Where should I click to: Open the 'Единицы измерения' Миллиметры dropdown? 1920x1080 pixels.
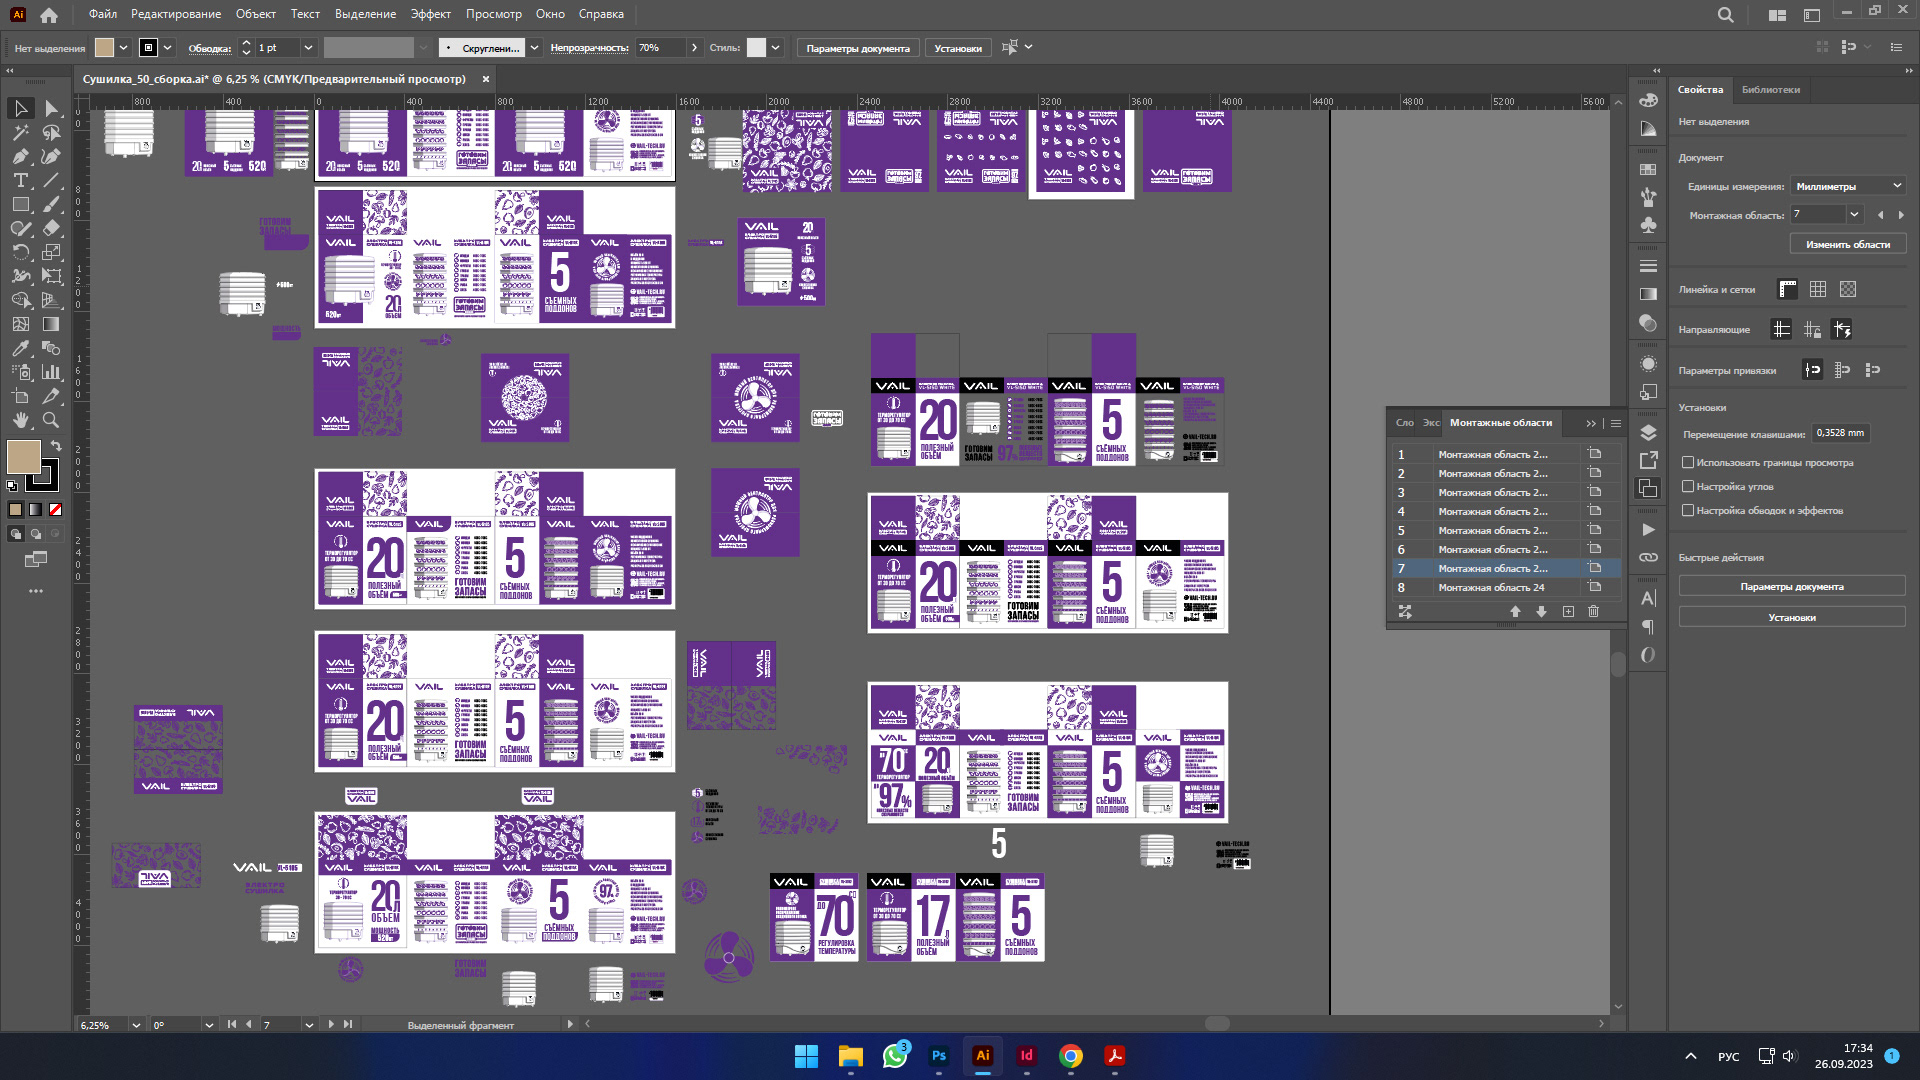tap(1847, 186)
